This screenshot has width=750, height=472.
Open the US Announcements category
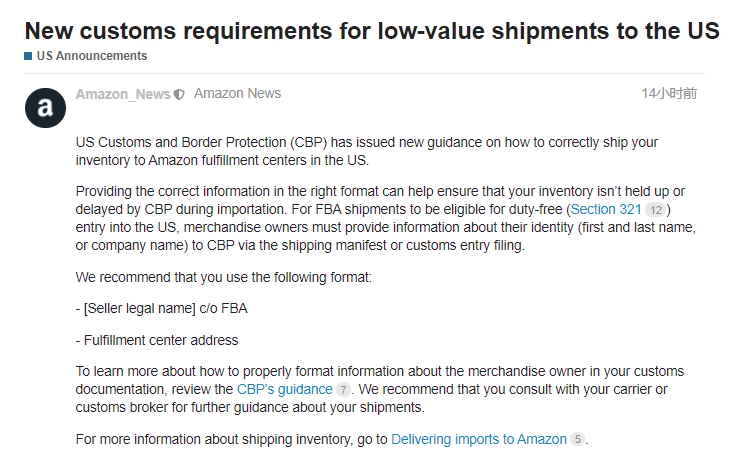[x=91, y=56]
